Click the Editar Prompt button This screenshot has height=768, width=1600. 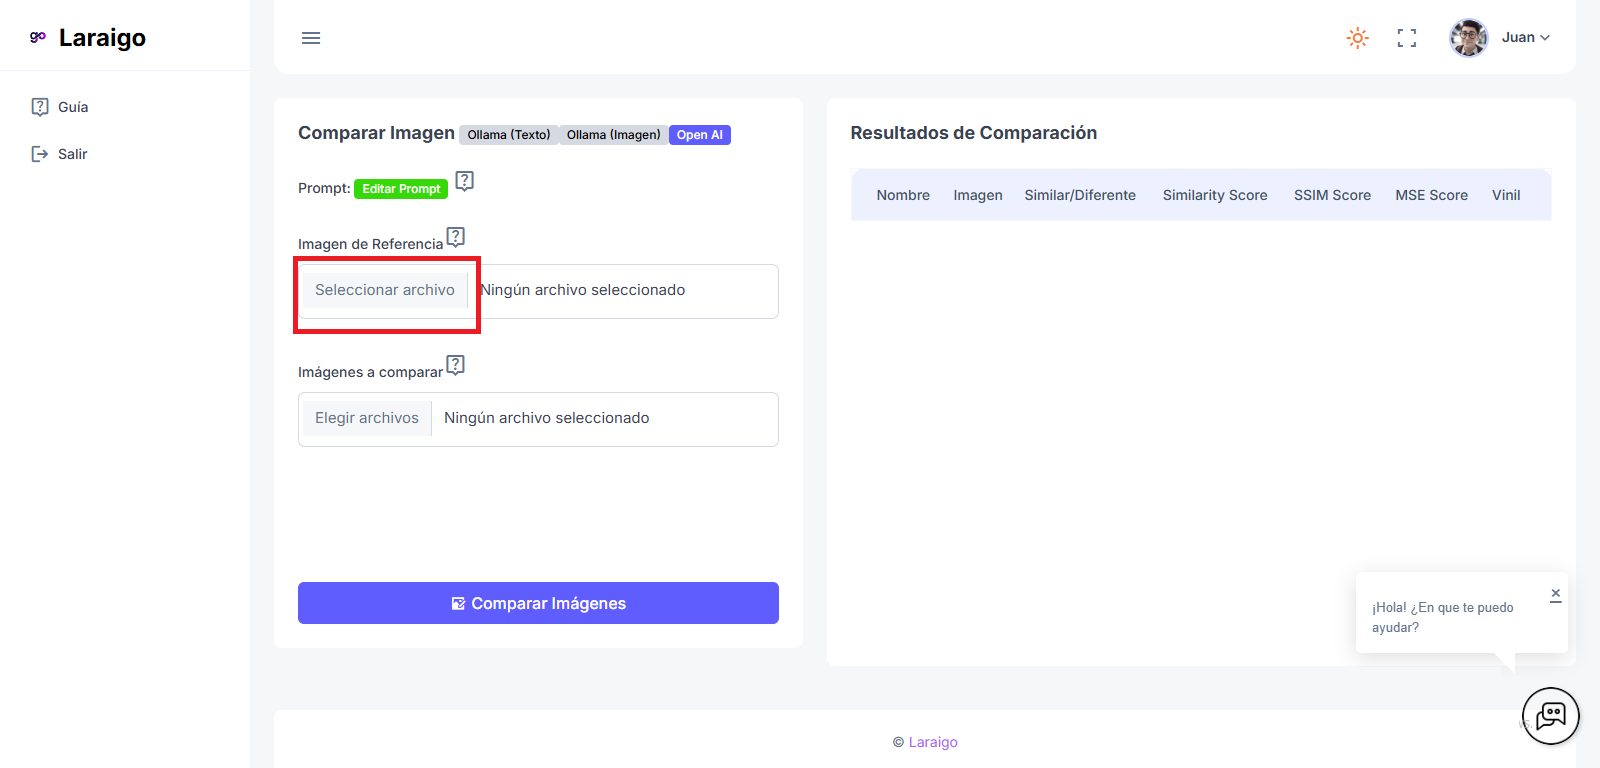(x=400, y=189)
